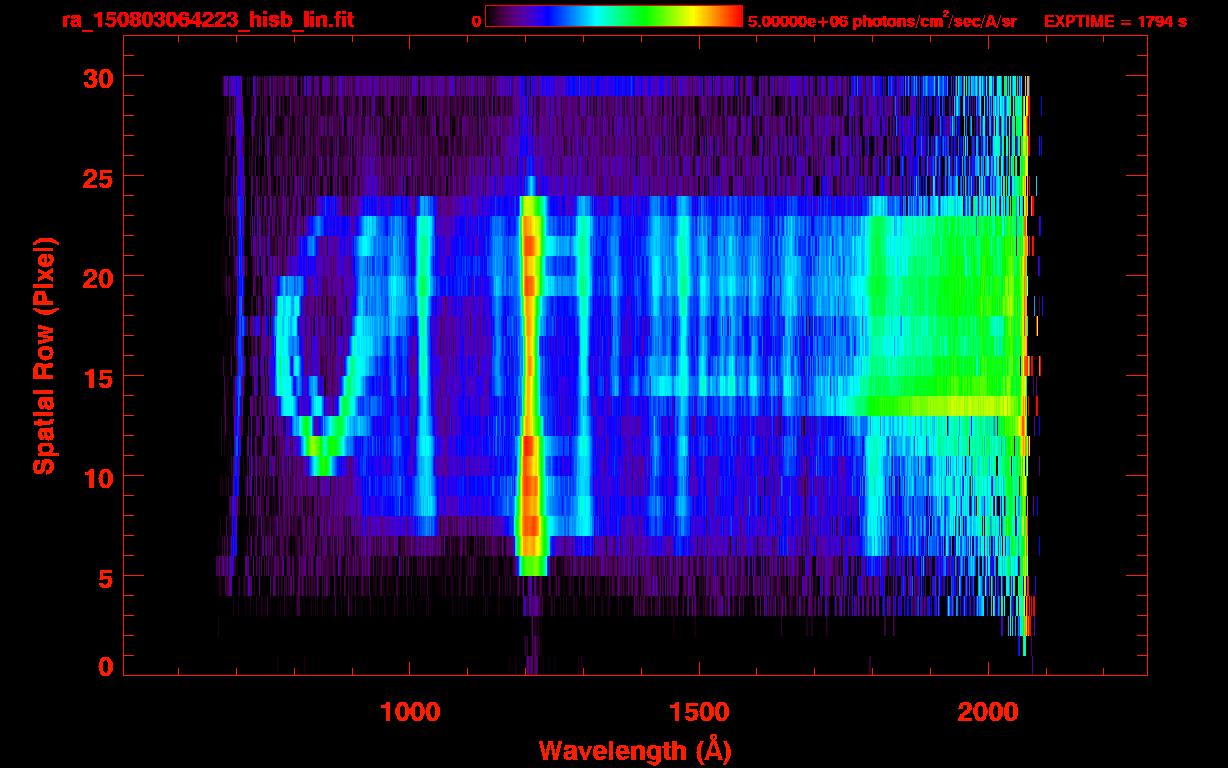
Task: Click the 20 spatial row tick label
Action: coord(97,277)
